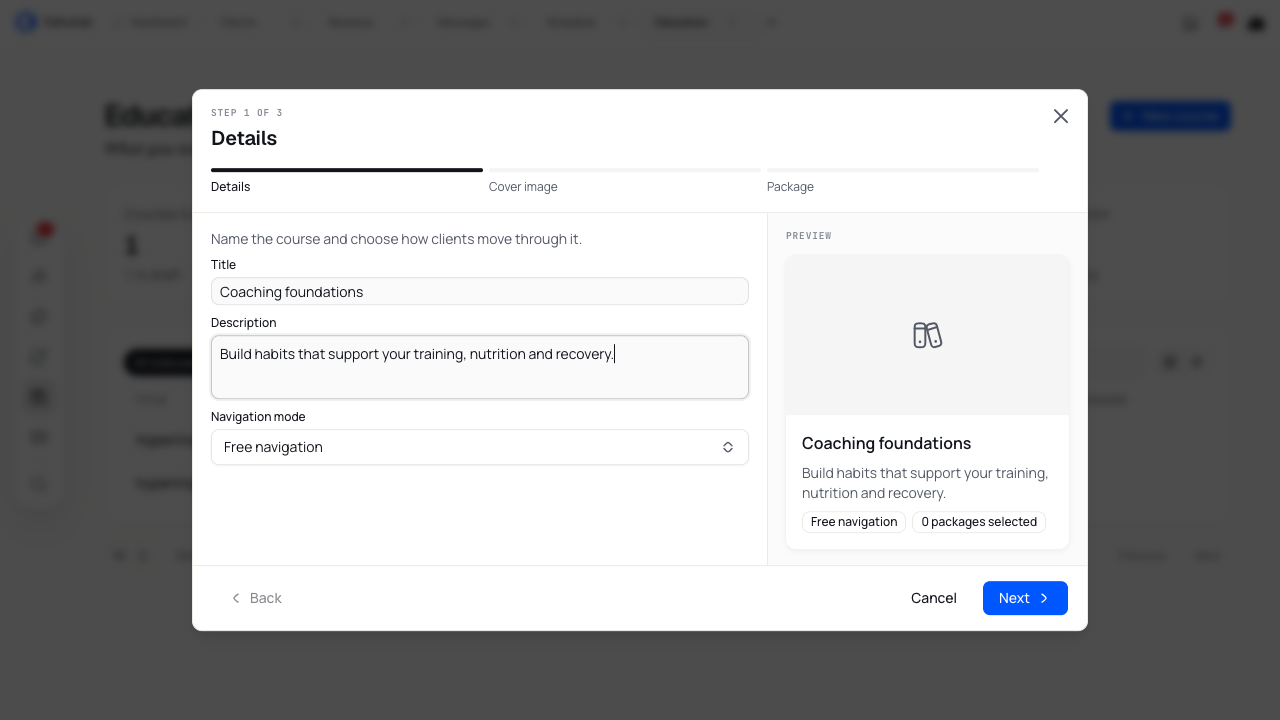Click the preview heading "Coaching foundations"

886,443
